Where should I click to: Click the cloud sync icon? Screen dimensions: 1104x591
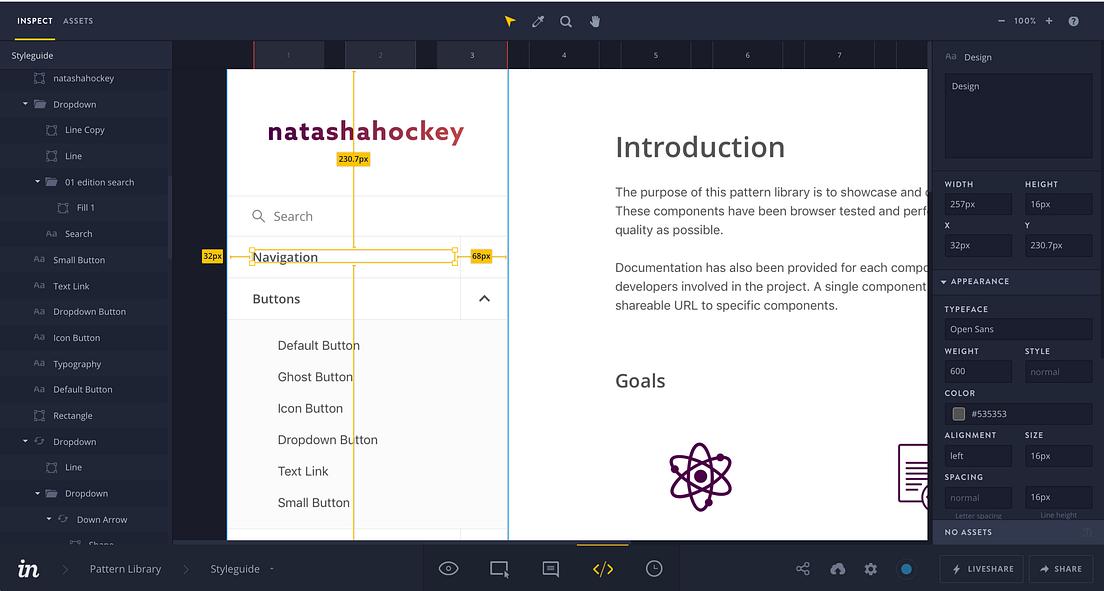[837, 568]
